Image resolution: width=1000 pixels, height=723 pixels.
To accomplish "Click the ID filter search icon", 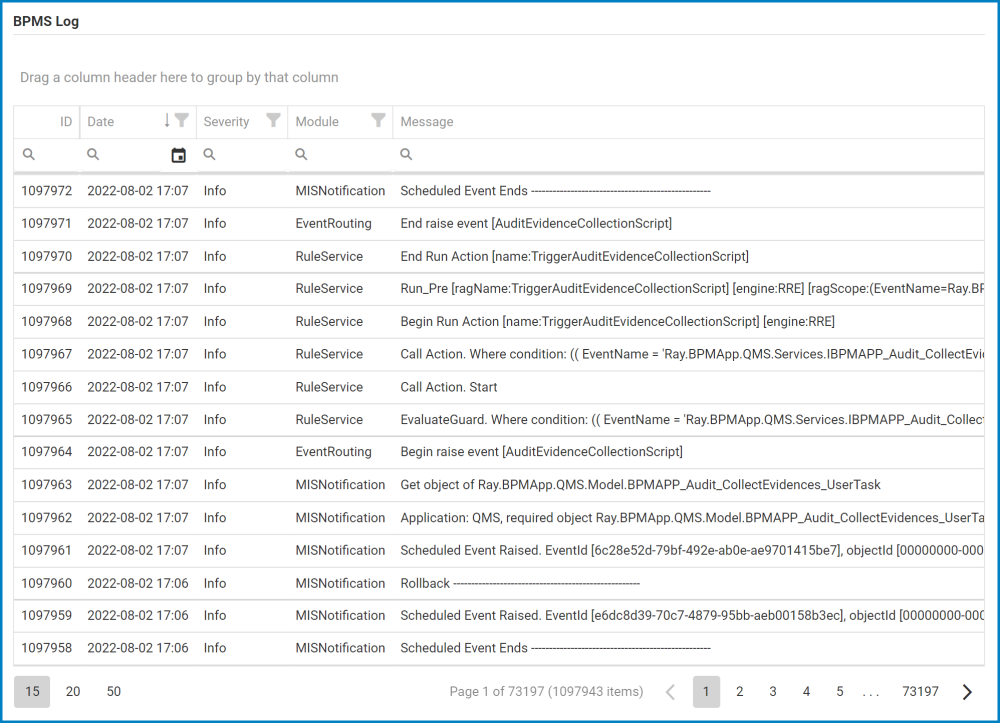I will [x=29, y=155].
